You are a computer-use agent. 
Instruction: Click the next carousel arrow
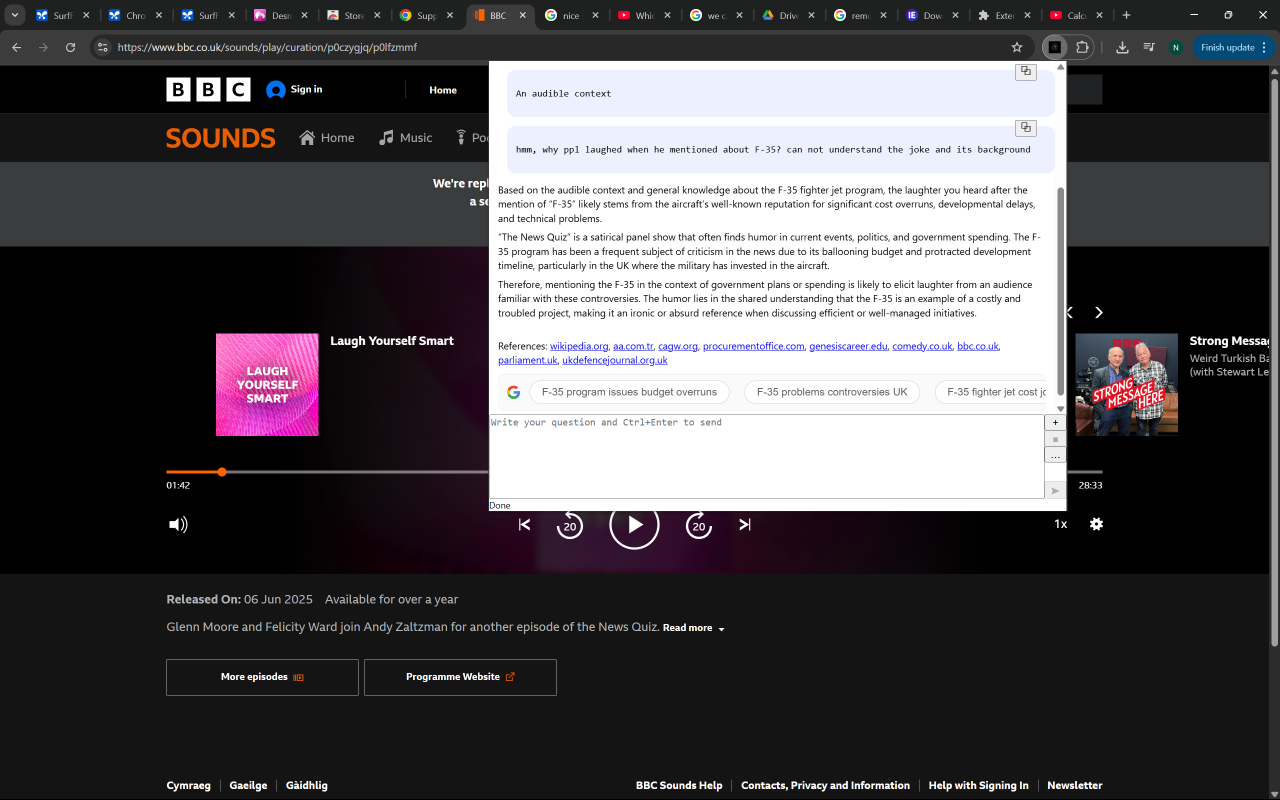tap(1098, 312)
